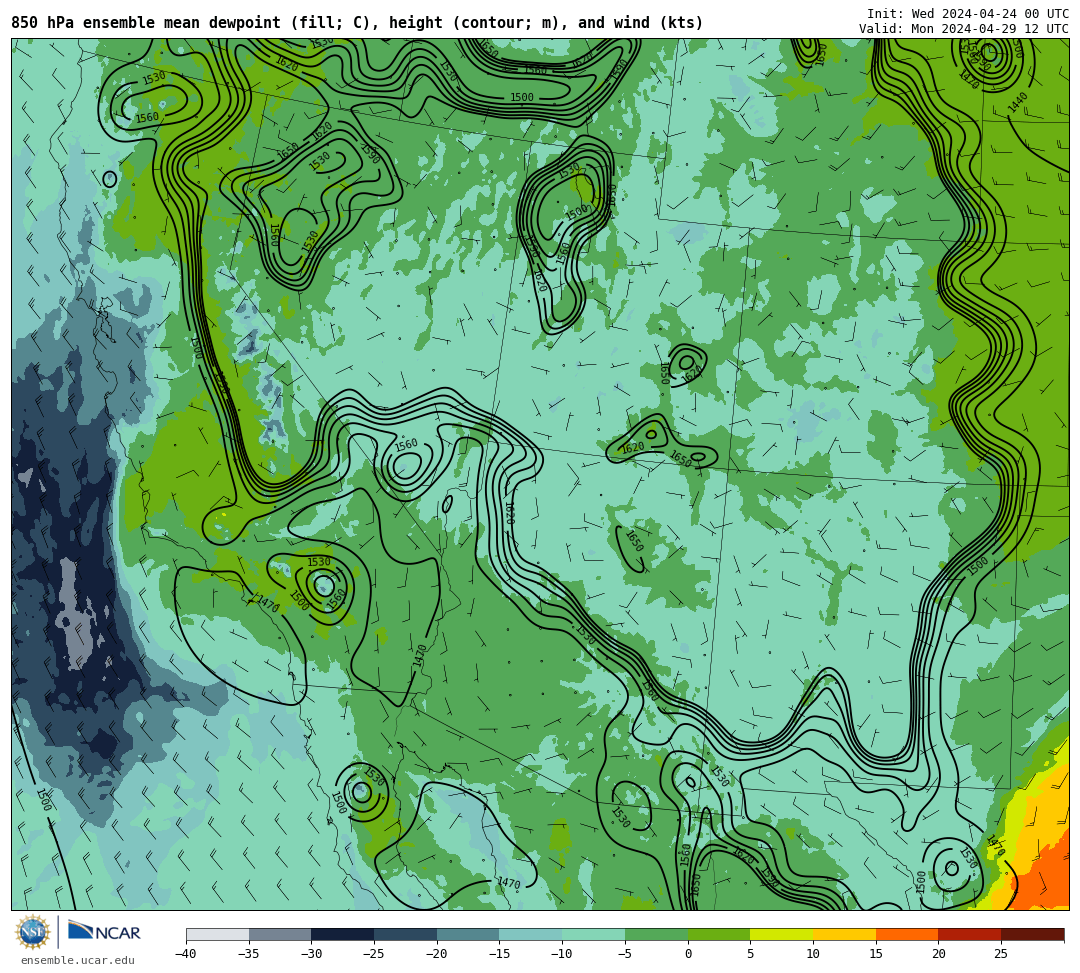Click the Valid time text
This screenshot has width=1080, height=973.
click(964, 29)
